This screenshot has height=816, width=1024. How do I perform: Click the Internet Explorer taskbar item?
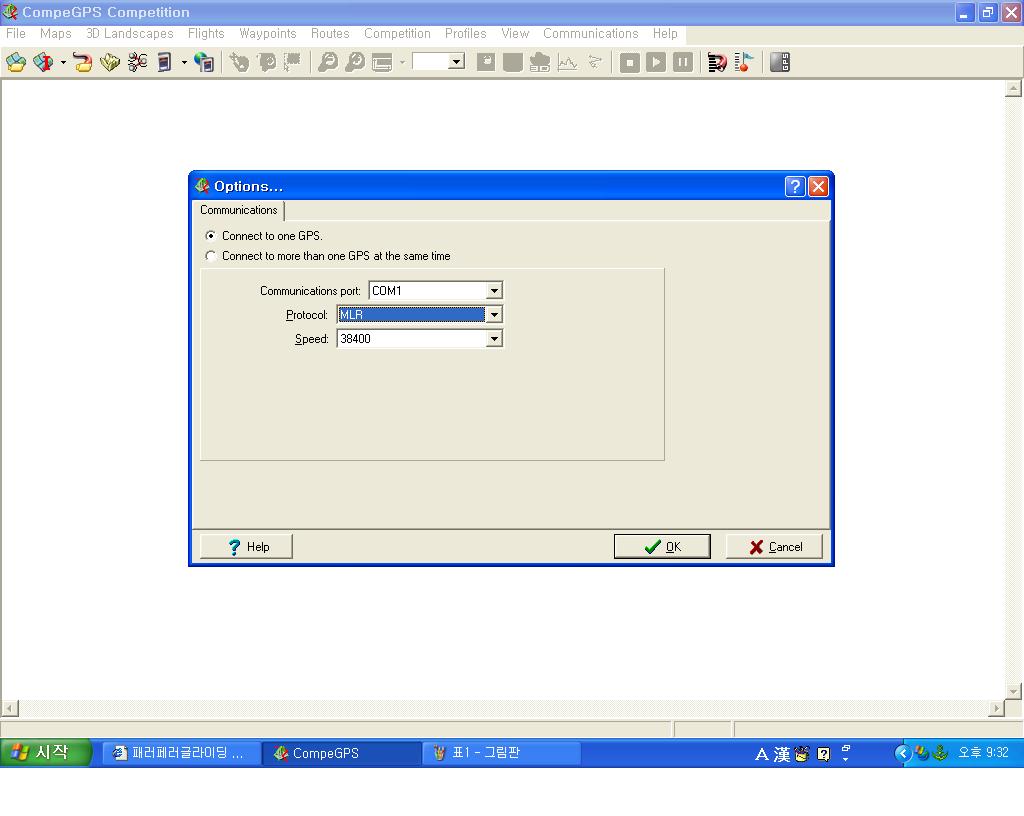coord(180,753)
